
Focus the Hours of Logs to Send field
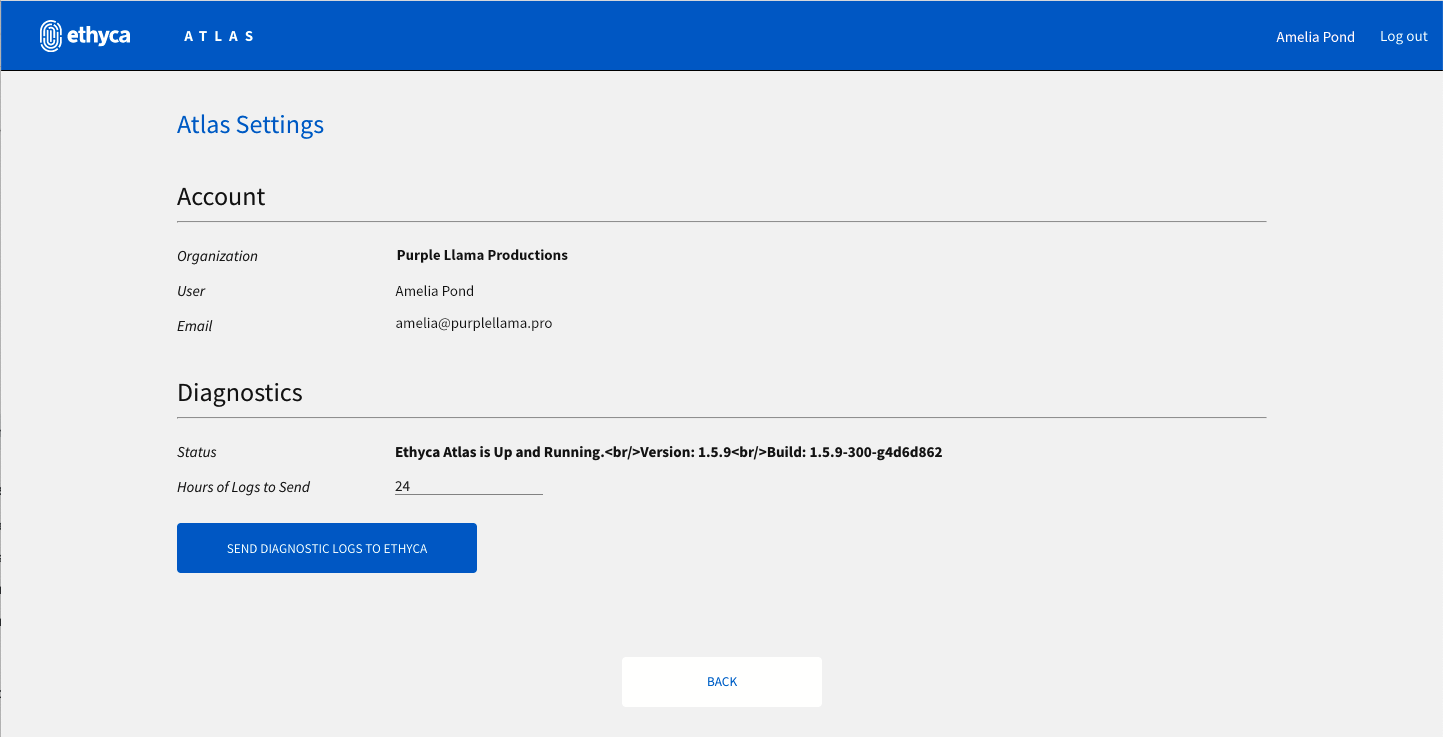(469, 486)
